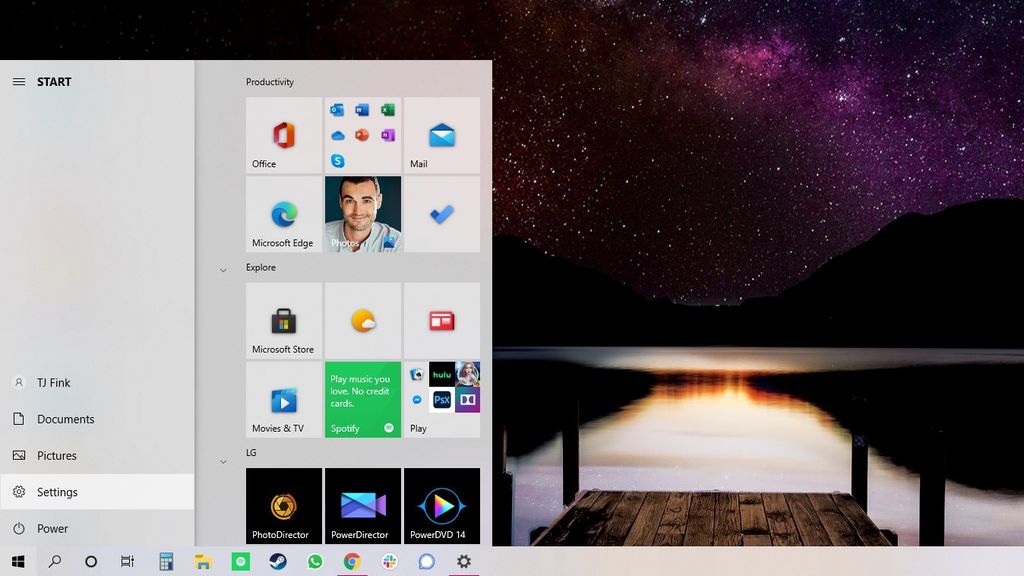This screenshot has width=1024, height=576.
Task: Click the TJ Fink account entry
Action: (51, 382)
